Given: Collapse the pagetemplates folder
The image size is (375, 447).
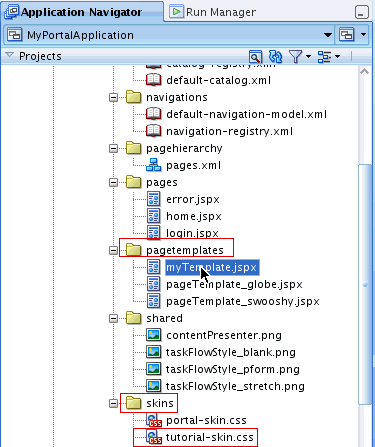Looking at the screenshot, I should (x=113, y=251).
